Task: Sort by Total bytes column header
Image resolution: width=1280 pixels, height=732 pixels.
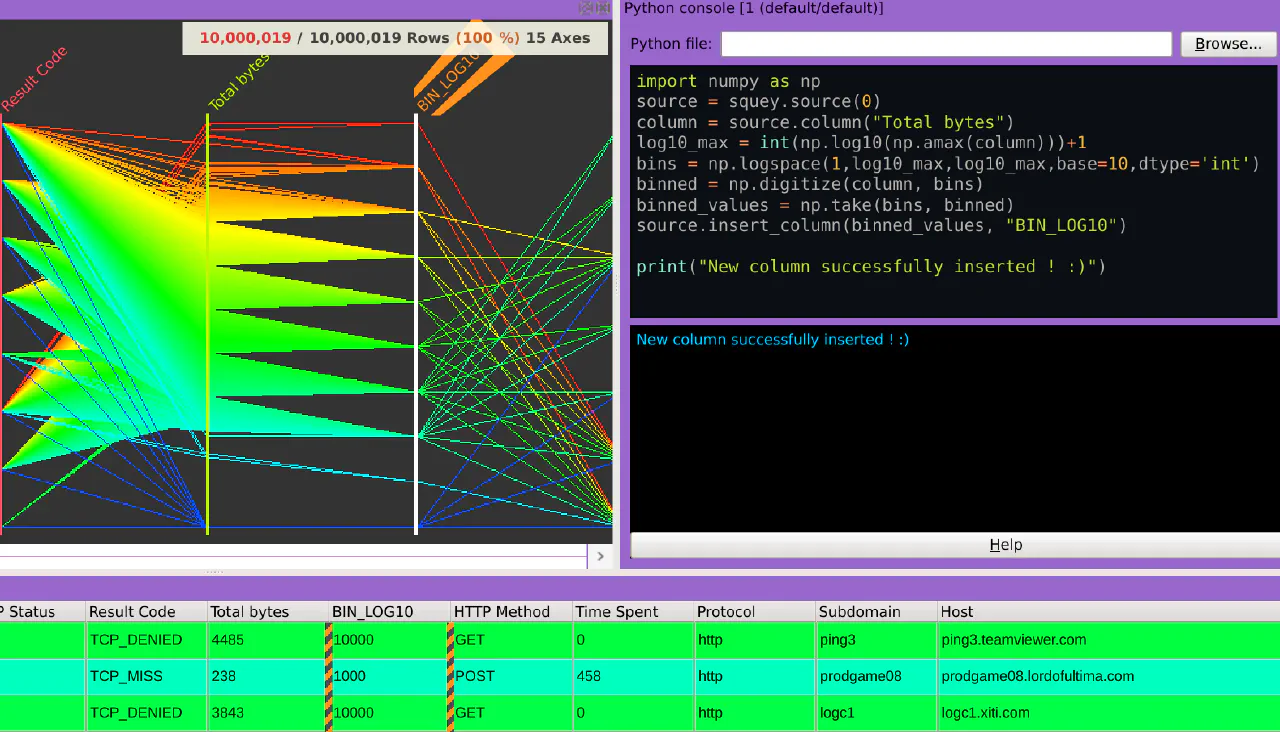Action: (268, 612)
